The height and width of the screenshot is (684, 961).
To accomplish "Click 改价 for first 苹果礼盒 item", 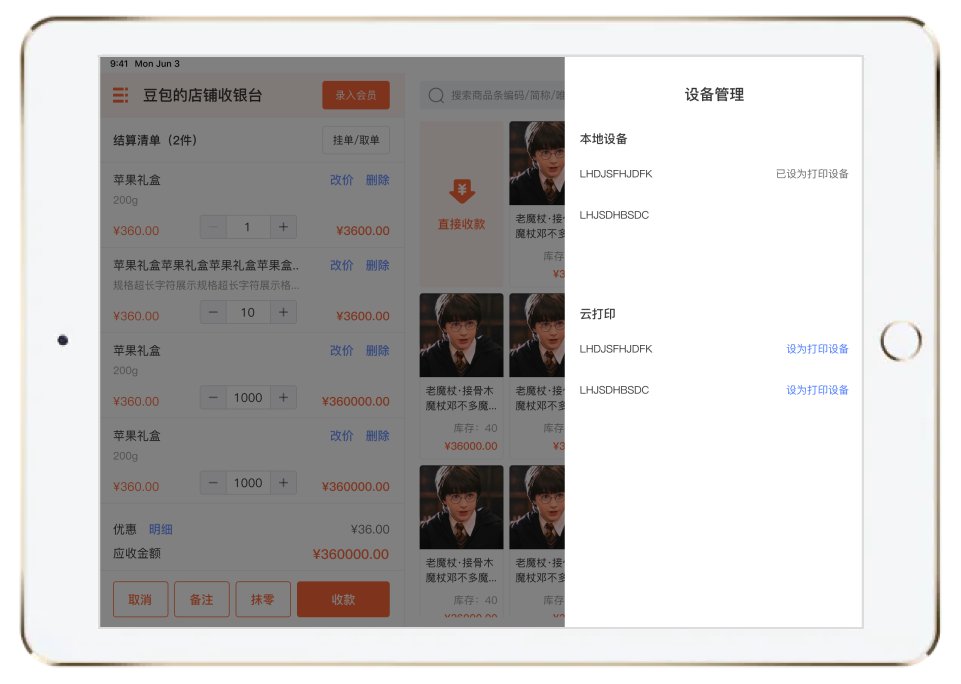I will coord(341,180).
